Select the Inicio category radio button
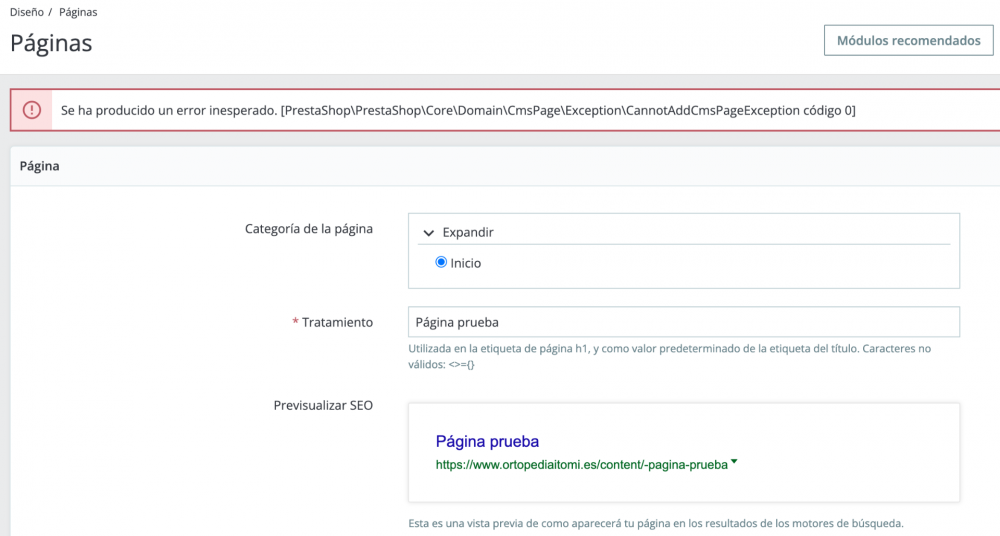The image size is (1000, 536). point(441,262)
